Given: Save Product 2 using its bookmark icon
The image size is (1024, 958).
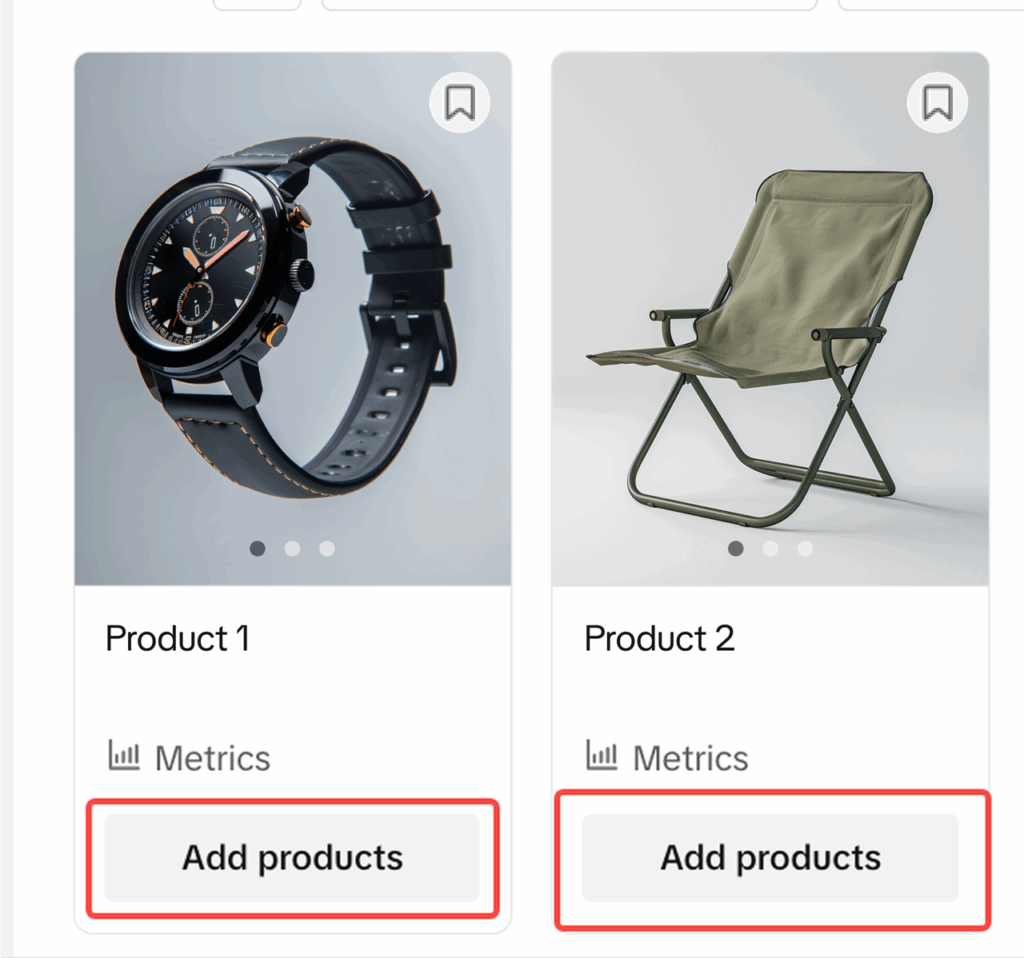Looking at the screenshot, I should click(937, 102).
